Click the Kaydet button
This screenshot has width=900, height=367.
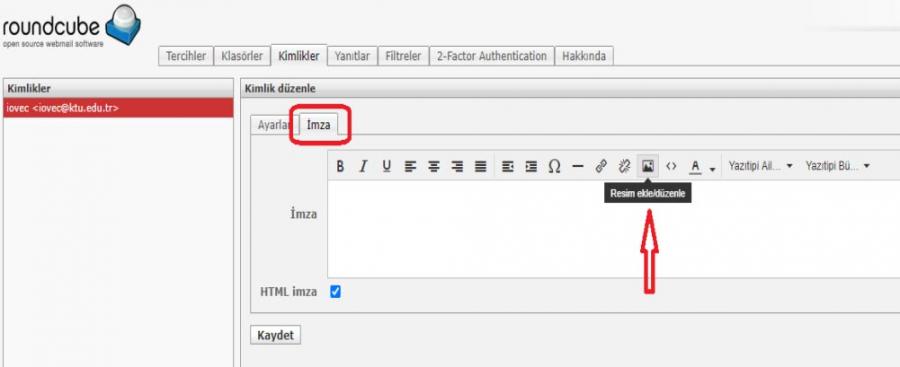276,335
